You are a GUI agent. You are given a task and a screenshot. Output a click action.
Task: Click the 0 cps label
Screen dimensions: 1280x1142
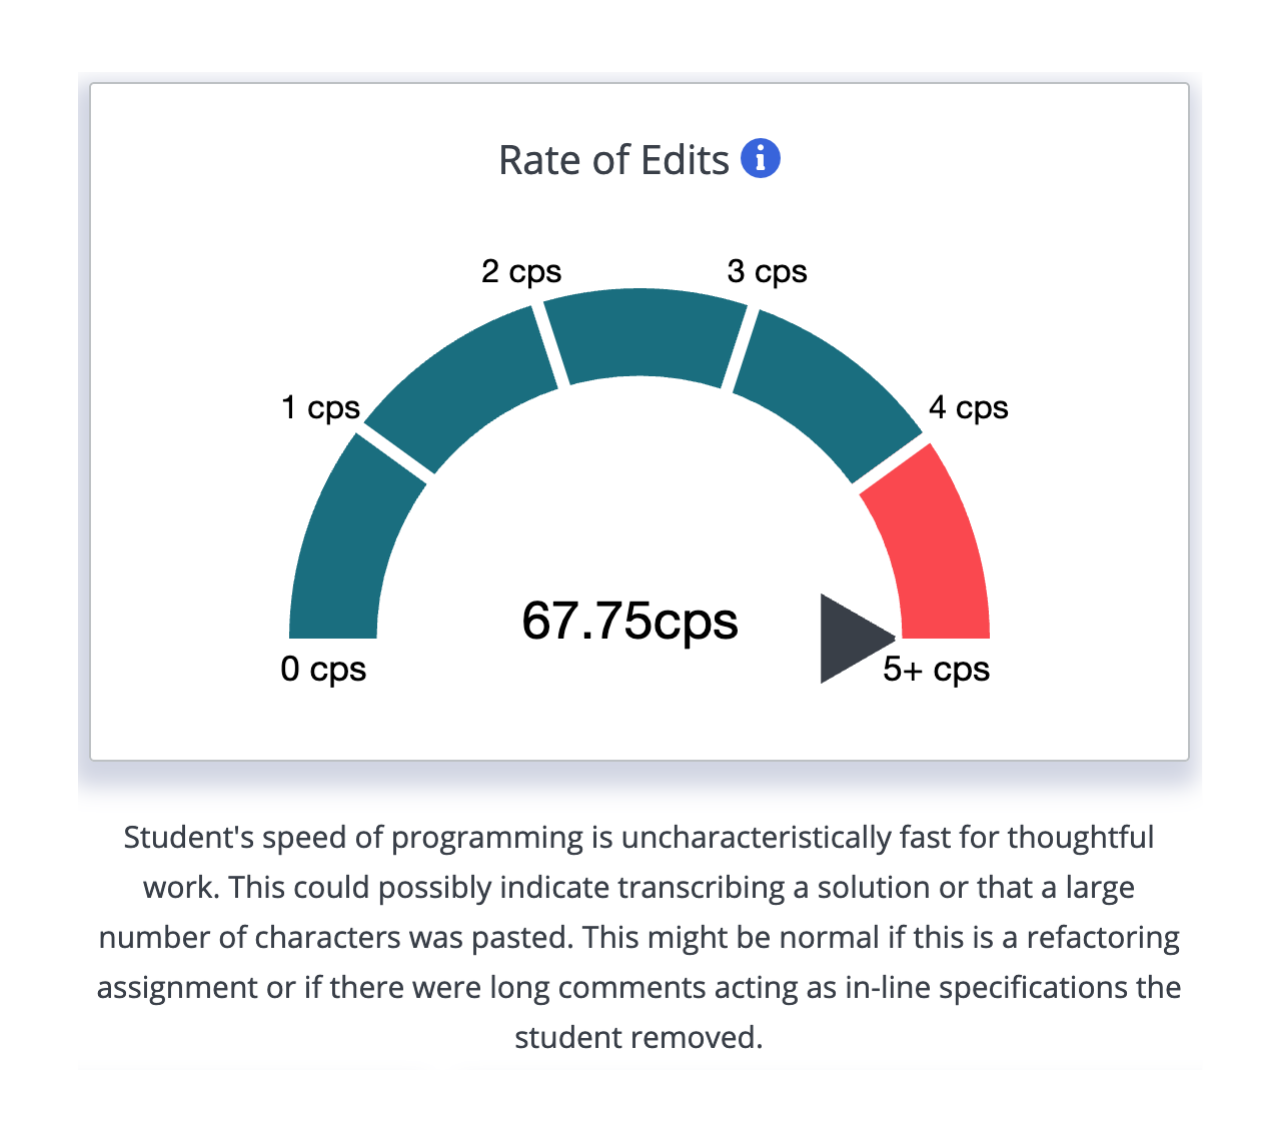point(324,670)
